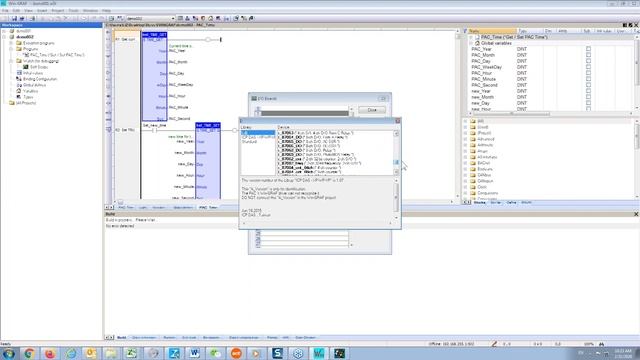This screenshot has height=360, width=640.
Task: Expand the demo001 project node
Action: point(4,31)
